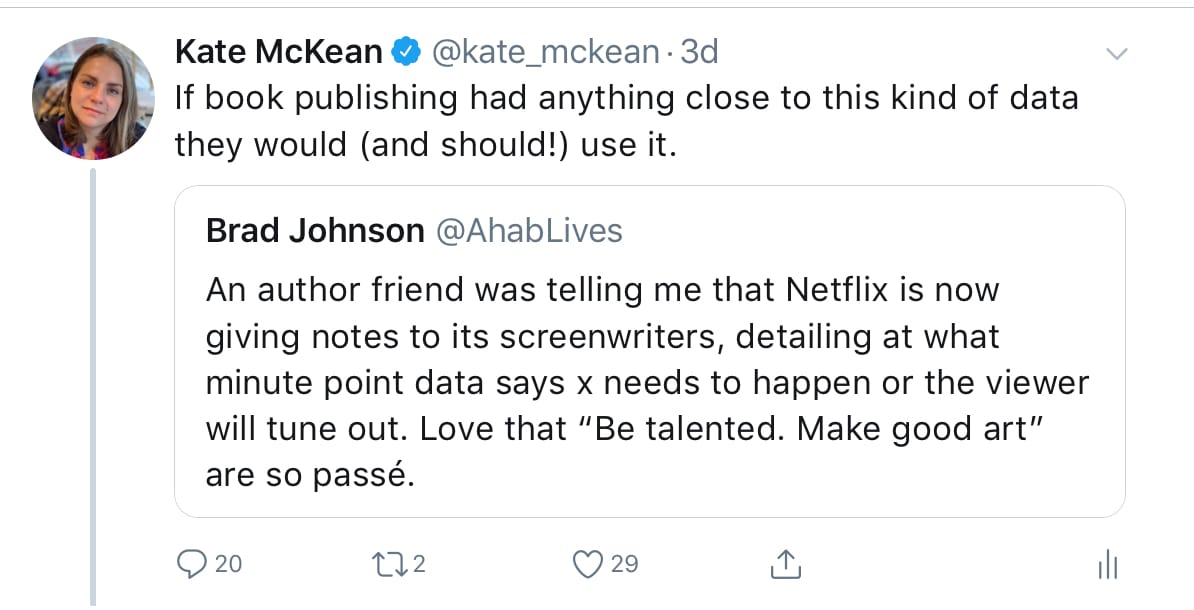Select the @AhabLives handle

click(x=528, y=231)
